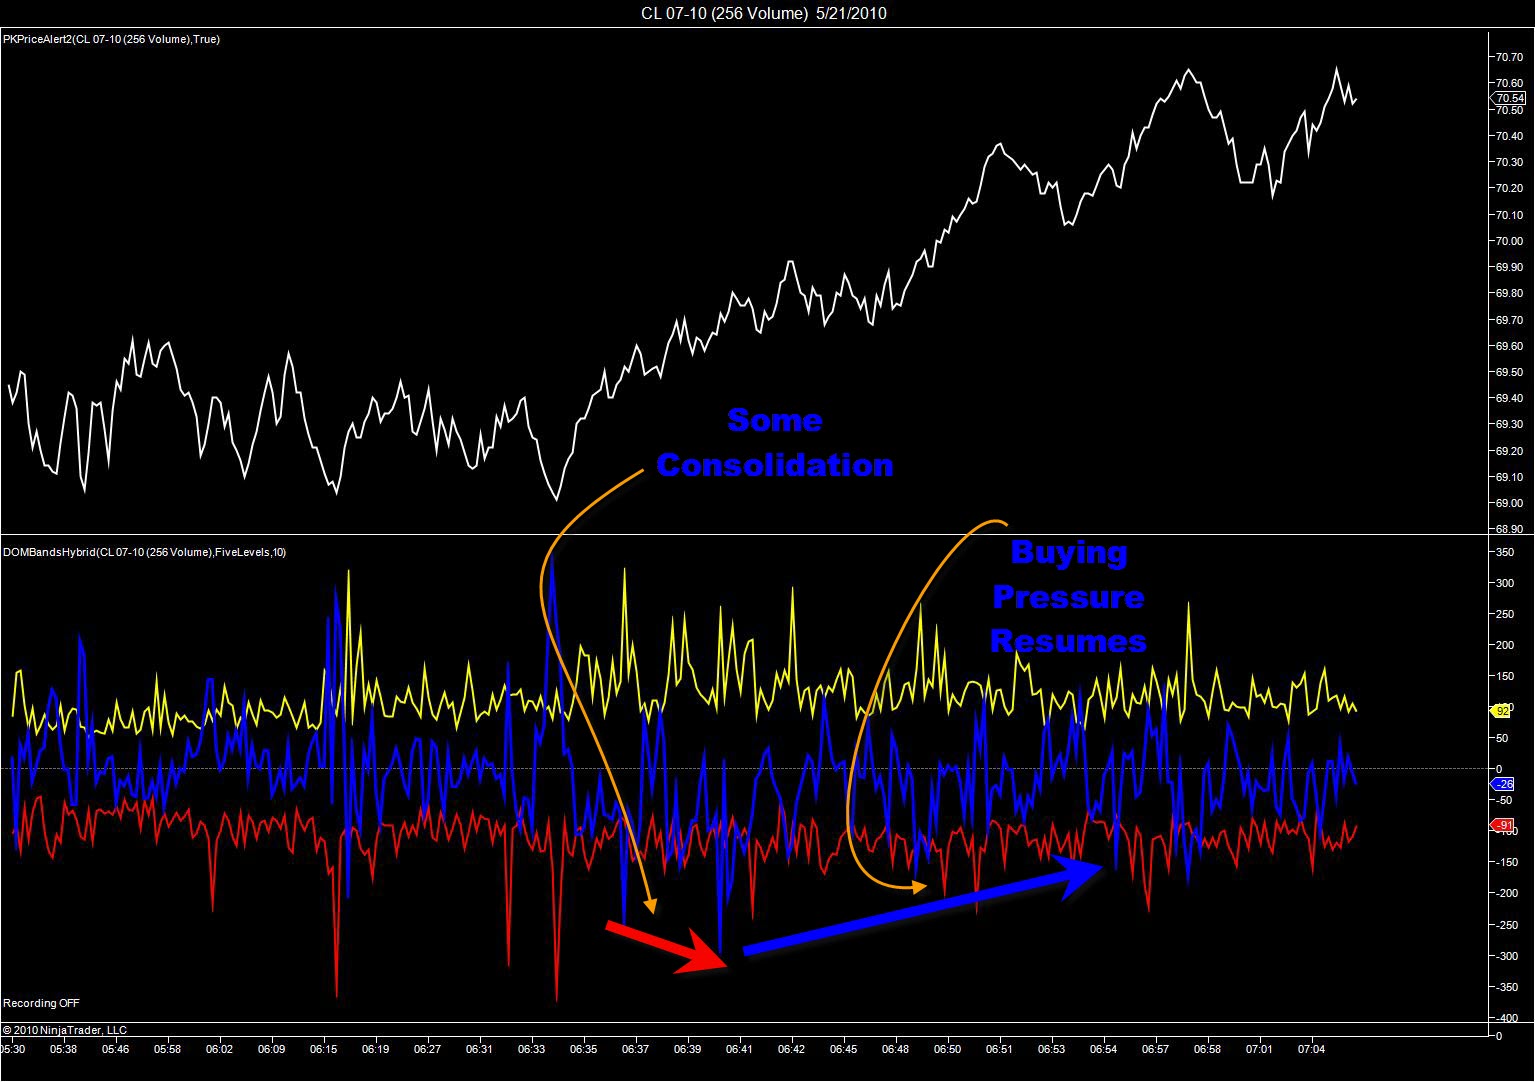The image size is (1535, 1082).
Task: Click the 06:35 time axis label
Action: point(584,1050)
